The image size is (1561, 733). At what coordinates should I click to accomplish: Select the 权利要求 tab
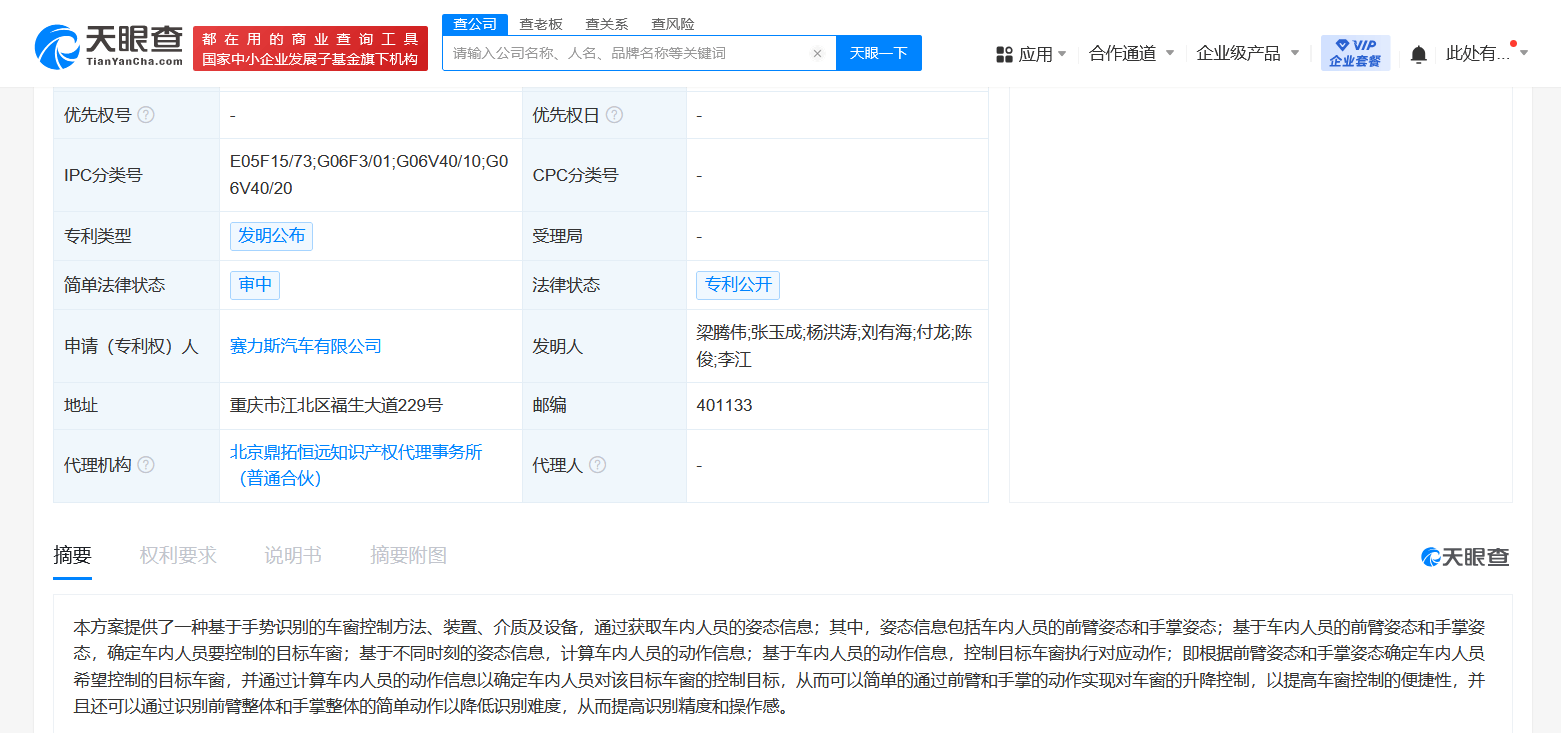click(x=178, y=556)
